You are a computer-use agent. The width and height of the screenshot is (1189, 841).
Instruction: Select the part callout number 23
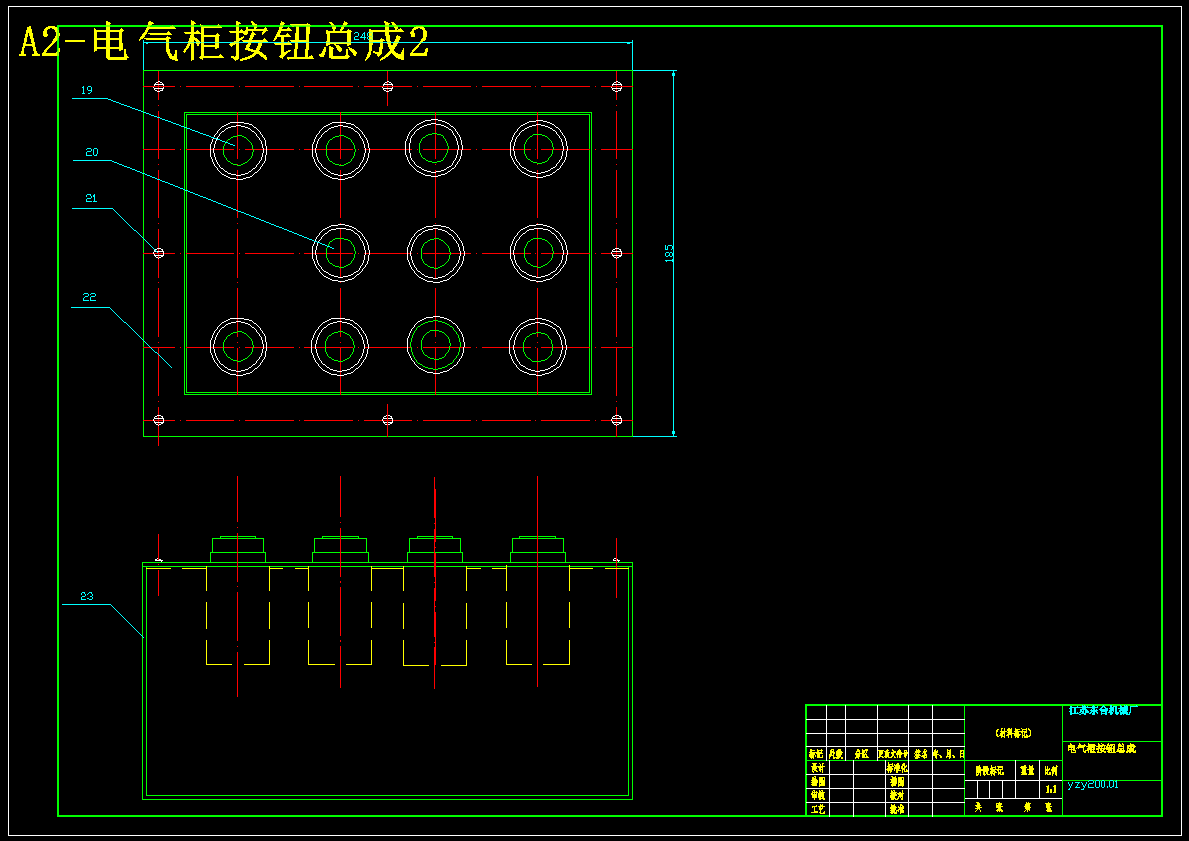(87, 596)
